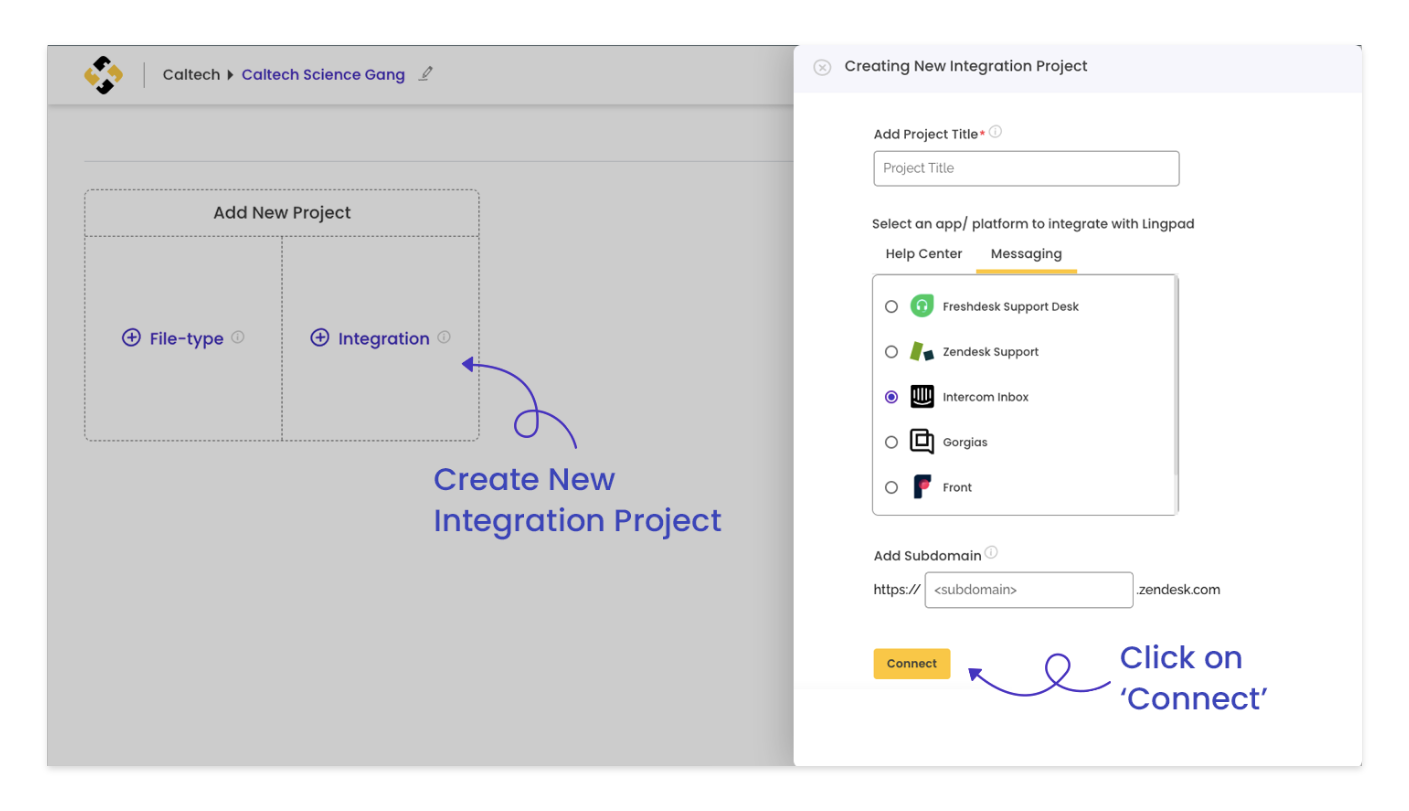1409x811 pixels.
Task: Click the Front app icon
Action: [x=921, y=487]
